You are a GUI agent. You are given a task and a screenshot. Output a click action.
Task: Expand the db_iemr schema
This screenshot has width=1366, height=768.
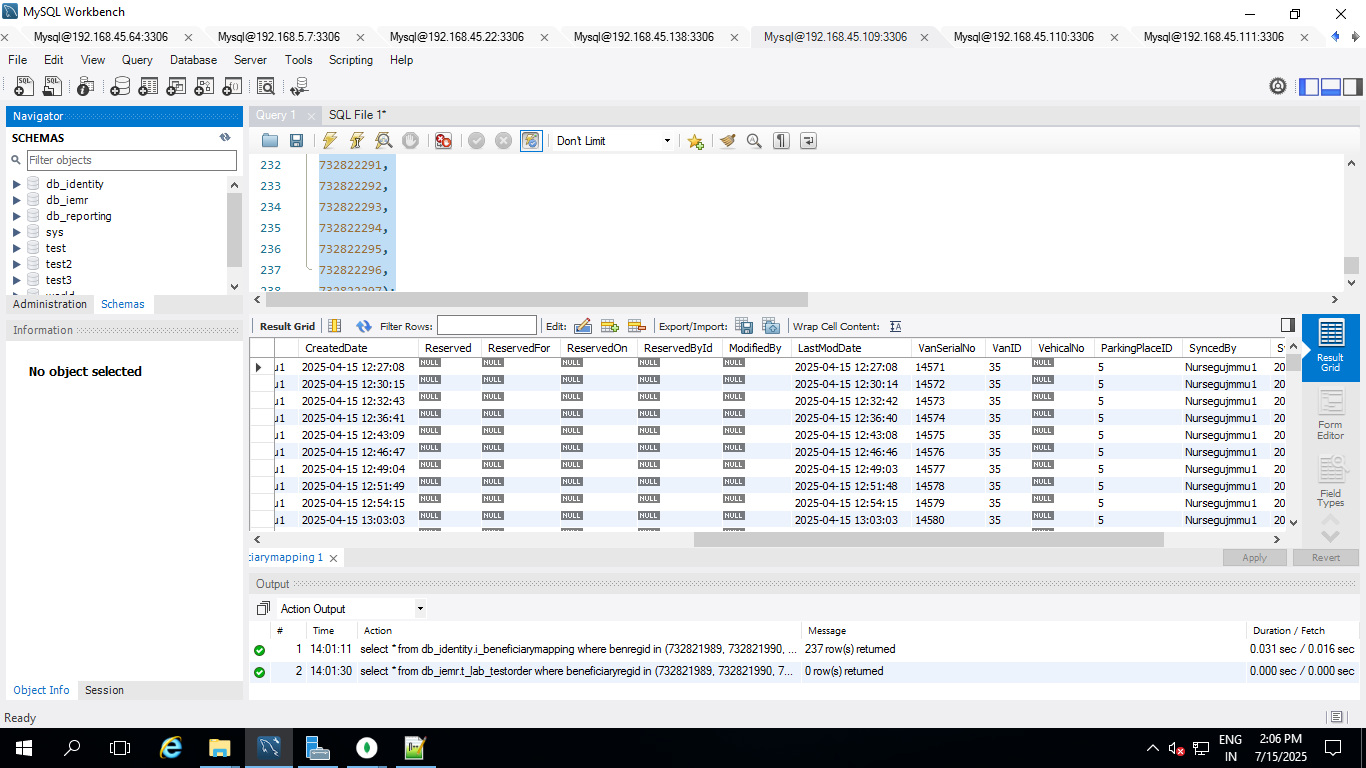[x=16, y=200]
